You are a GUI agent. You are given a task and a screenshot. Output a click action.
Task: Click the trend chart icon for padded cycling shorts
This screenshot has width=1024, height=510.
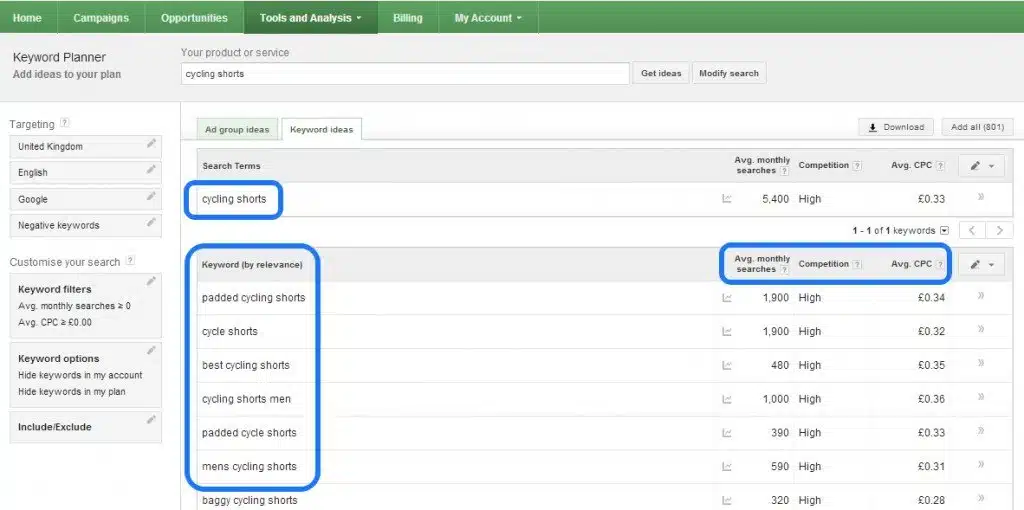click(x=727, y=298)
